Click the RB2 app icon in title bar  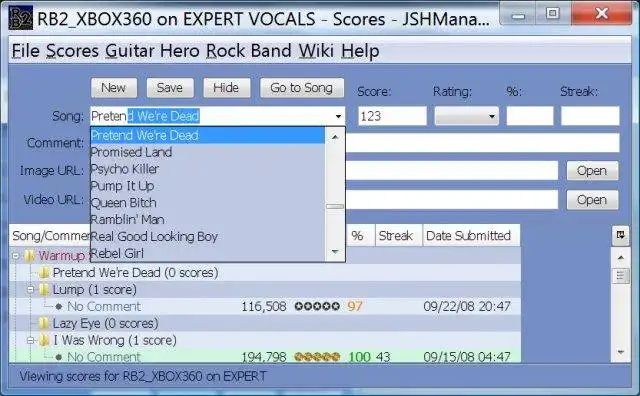tap(20, 18)
